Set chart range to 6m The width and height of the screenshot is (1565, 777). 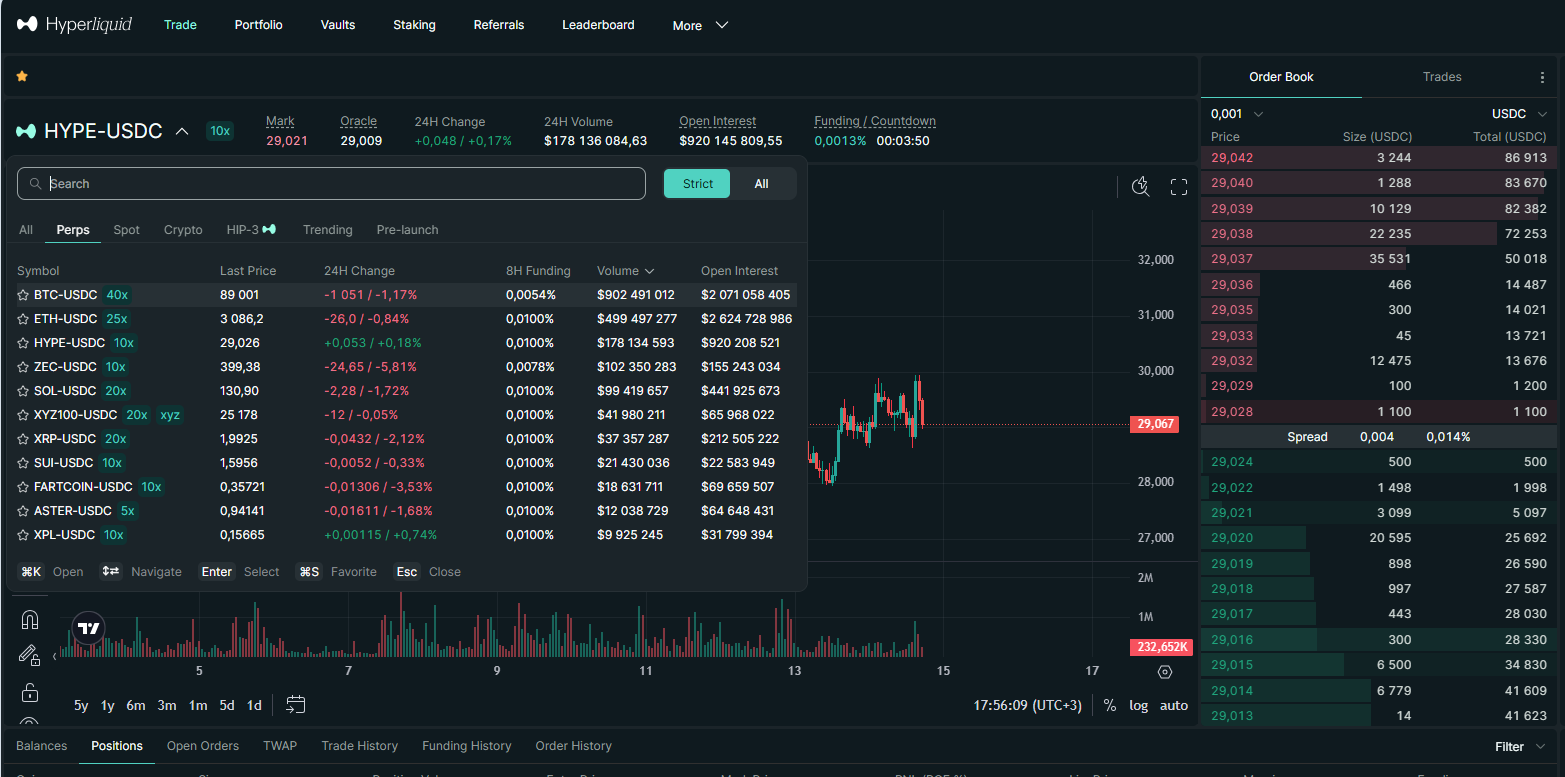click(x=136, y=705)
